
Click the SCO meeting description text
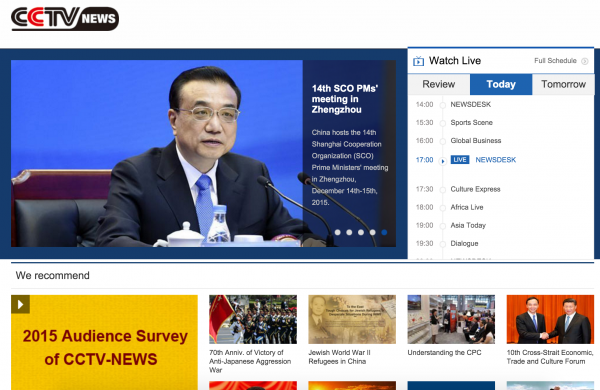350,167
